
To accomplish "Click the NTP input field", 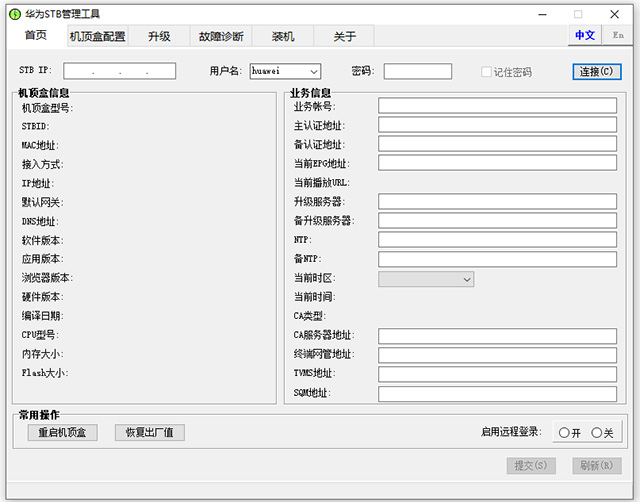I will click(x=497, y=240).
